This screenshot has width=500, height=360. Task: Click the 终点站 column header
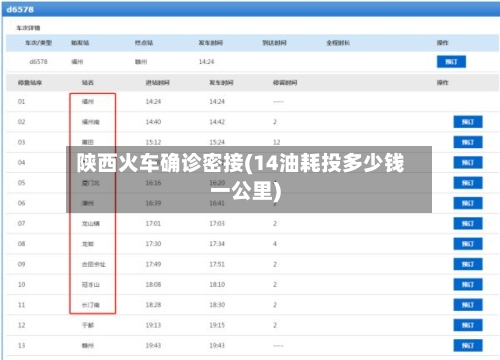(144, 43)
